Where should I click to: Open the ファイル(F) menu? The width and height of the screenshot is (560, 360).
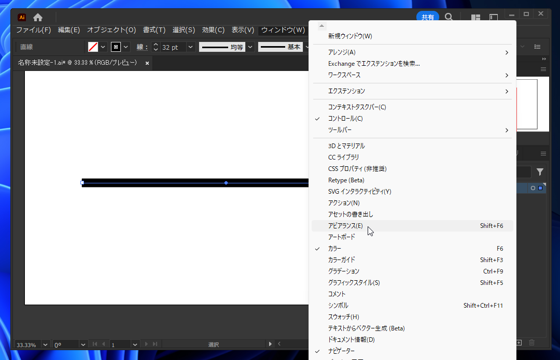click(x=34, y=30)
